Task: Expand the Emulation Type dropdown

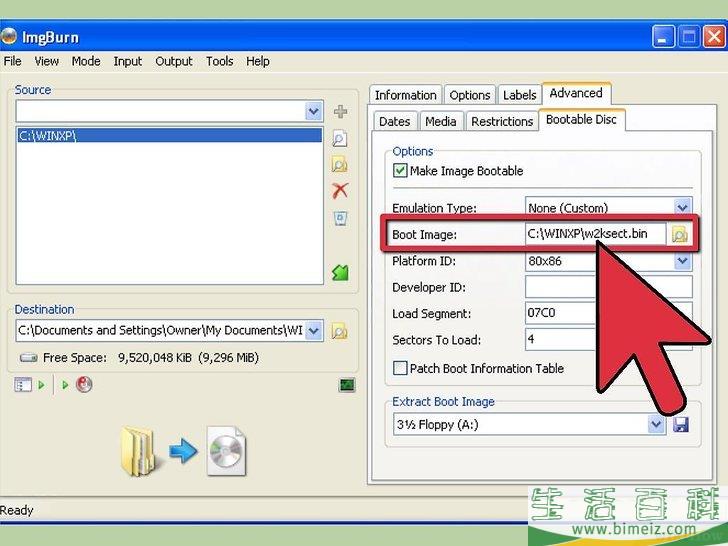Action: [682, 208]
